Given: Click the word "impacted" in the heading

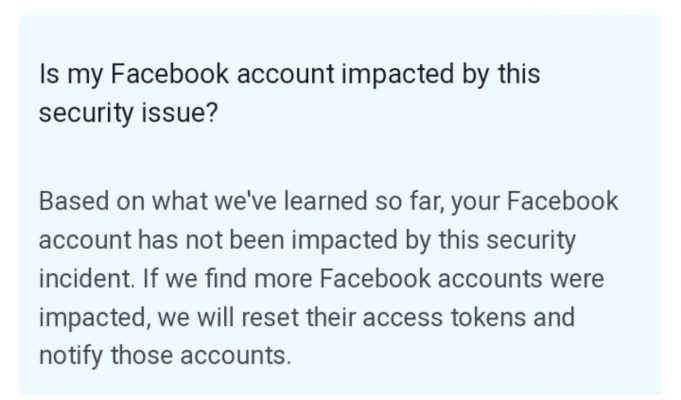Looking at the screenshot, I should (x=397, y=74).
